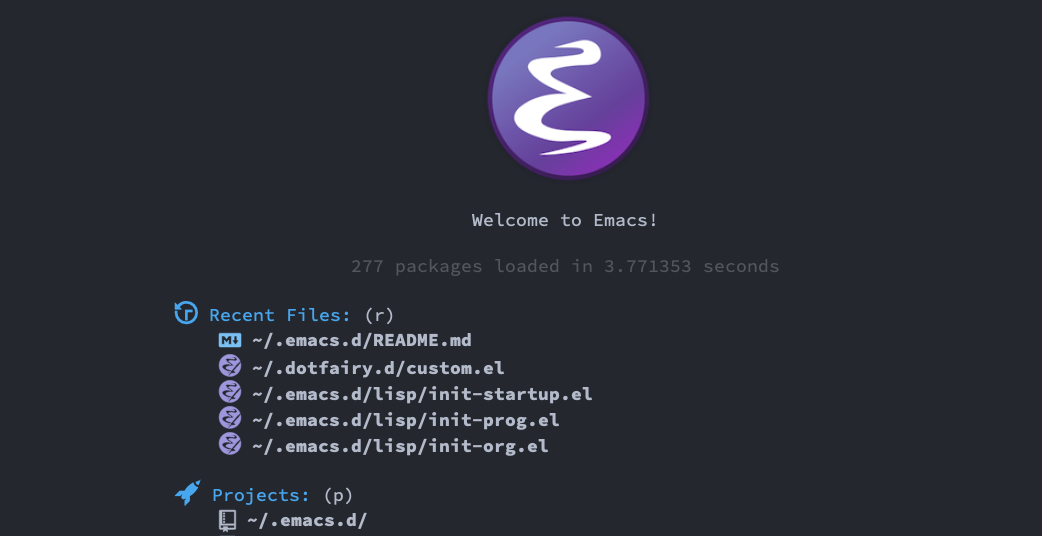Select the Recent Files section heading
Screen dimensions: 1042x536
(280, 315)
